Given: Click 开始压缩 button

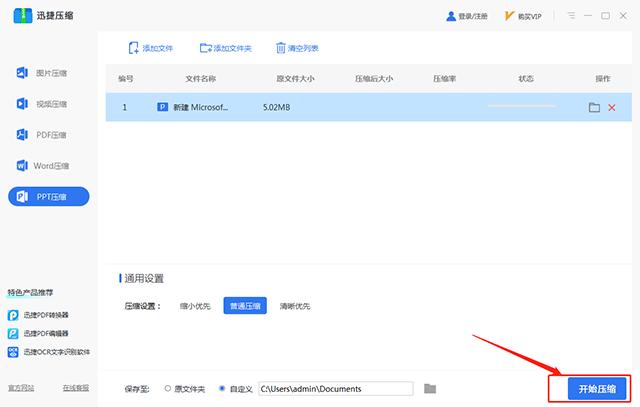Looking at the screenshot, I should pos(597,389).
